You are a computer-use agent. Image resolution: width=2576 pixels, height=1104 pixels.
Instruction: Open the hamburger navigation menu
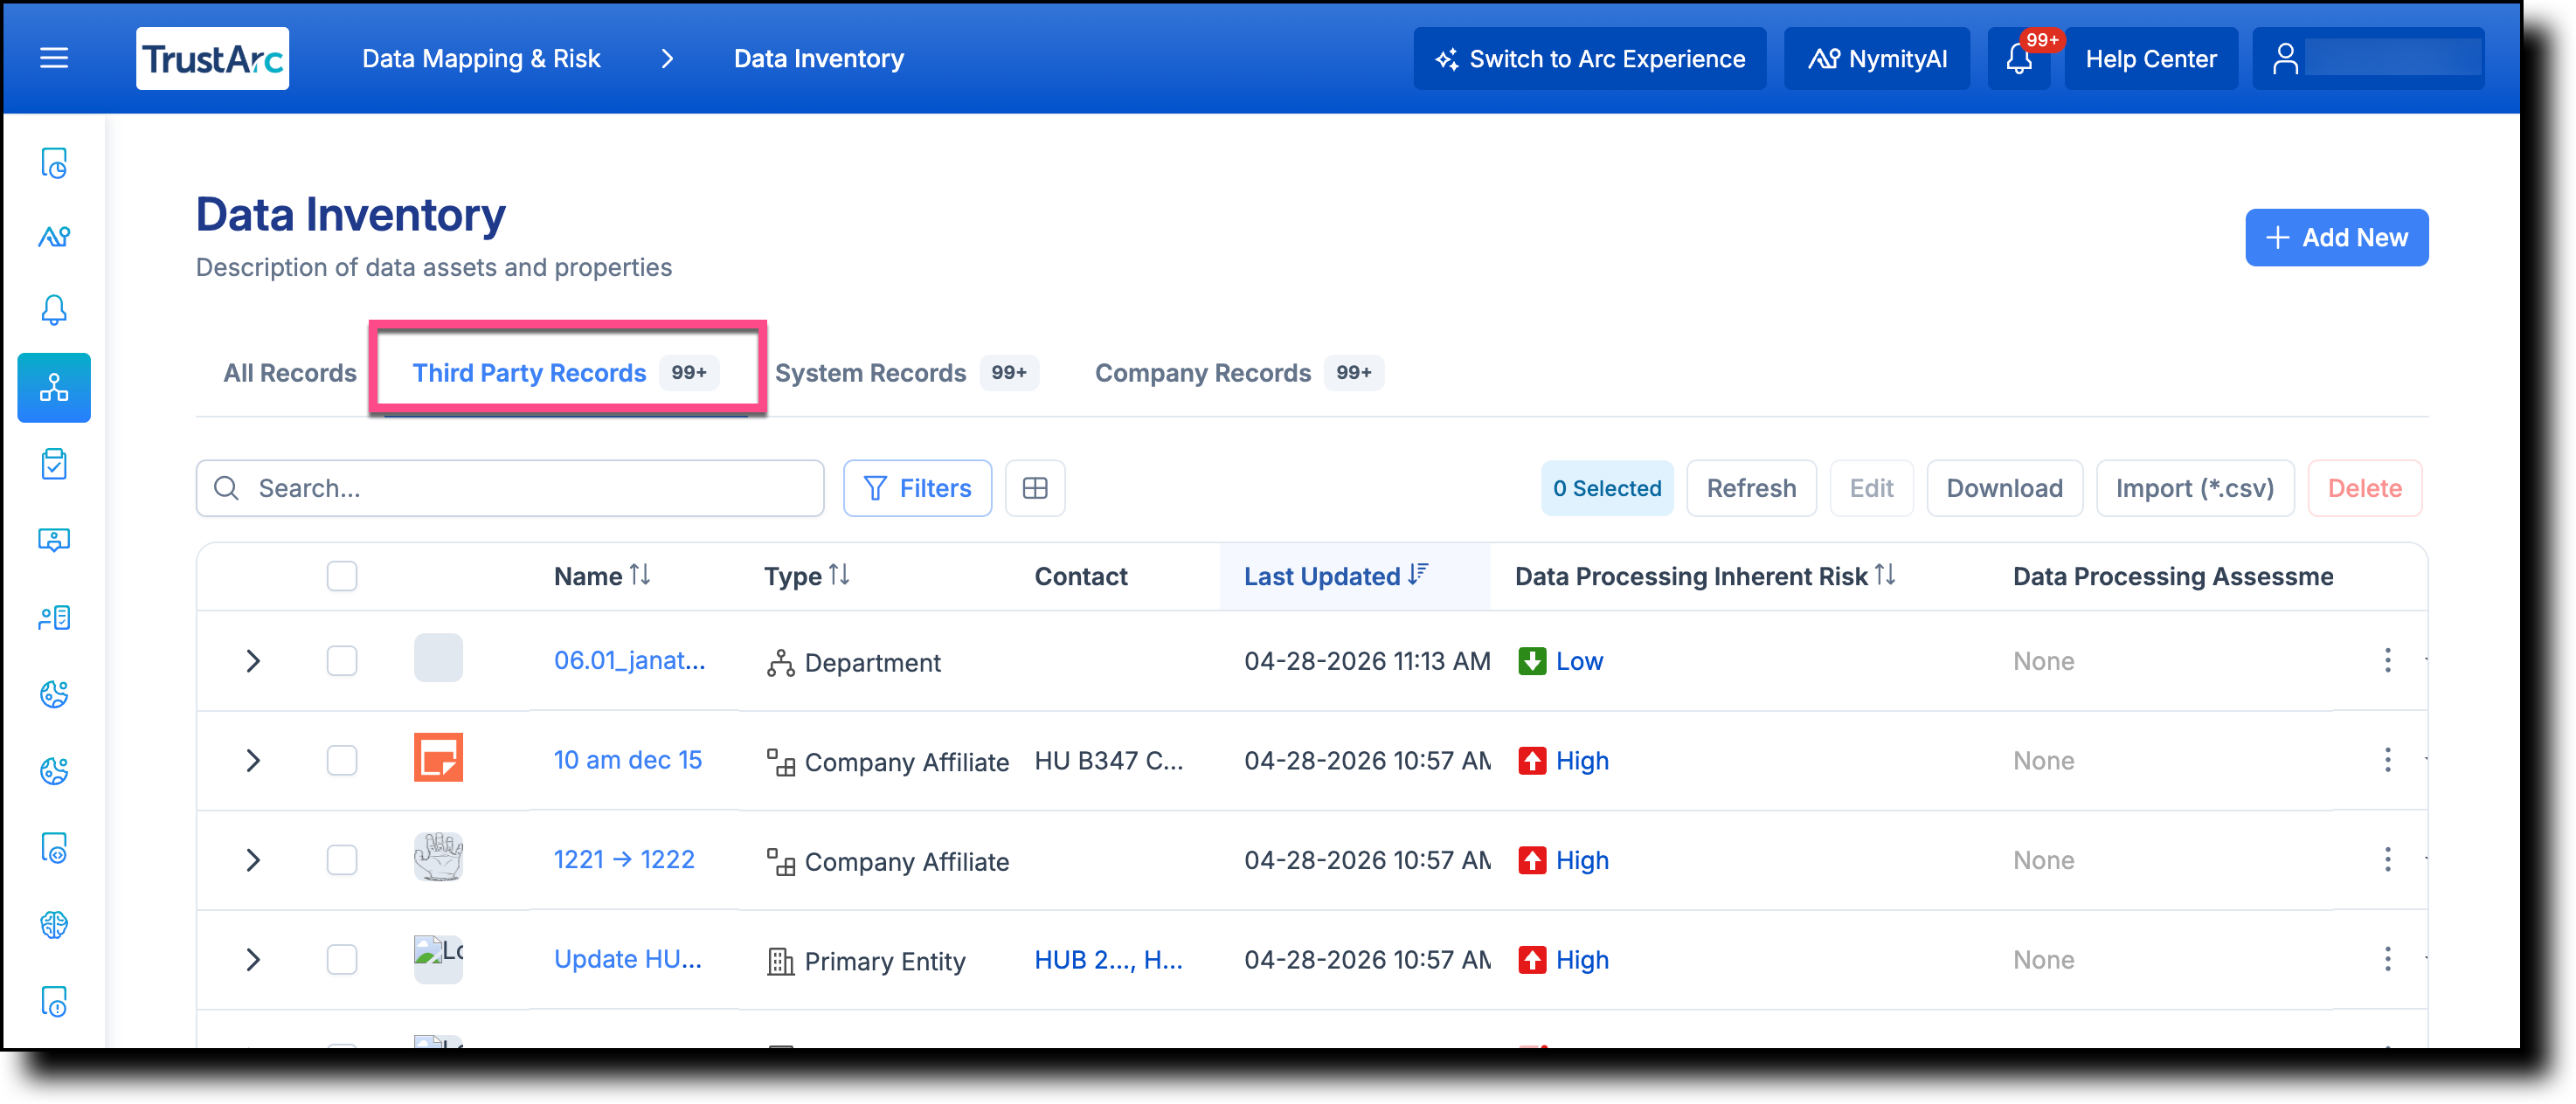(54, 58)
